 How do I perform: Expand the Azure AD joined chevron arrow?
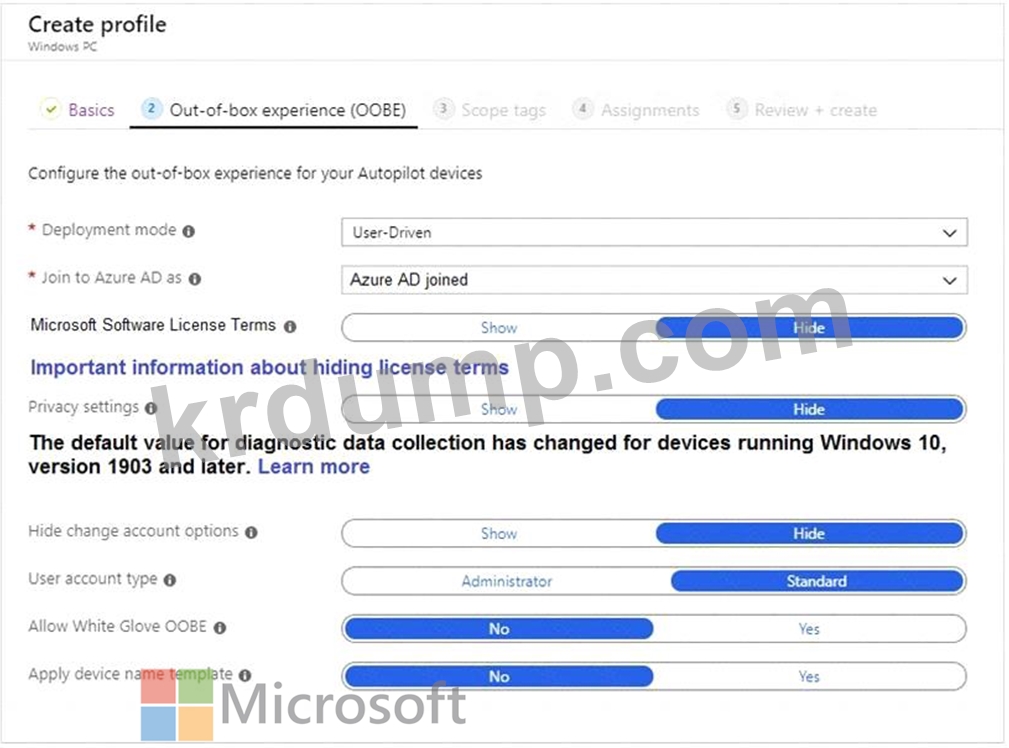[949, 281]
